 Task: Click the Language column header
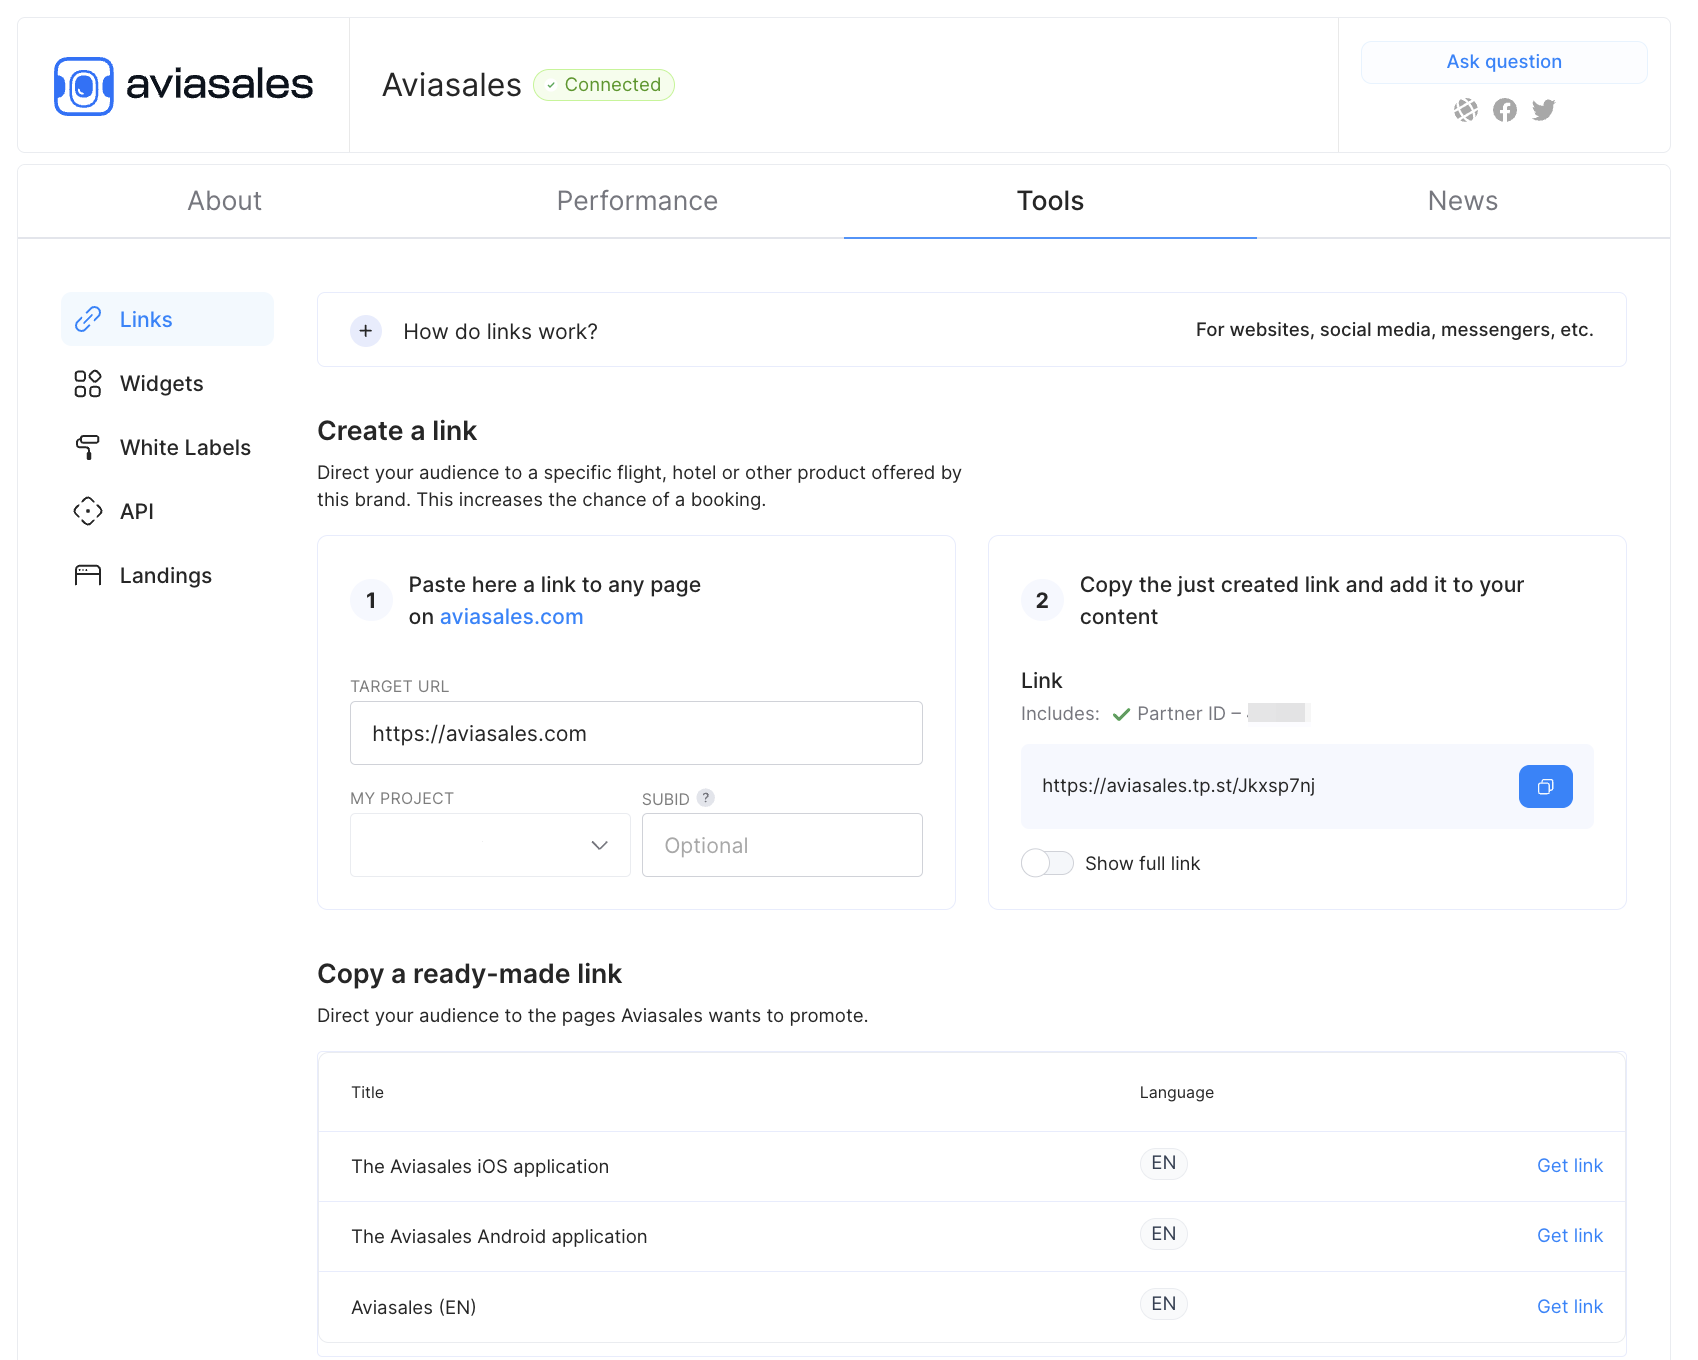1177,1092
